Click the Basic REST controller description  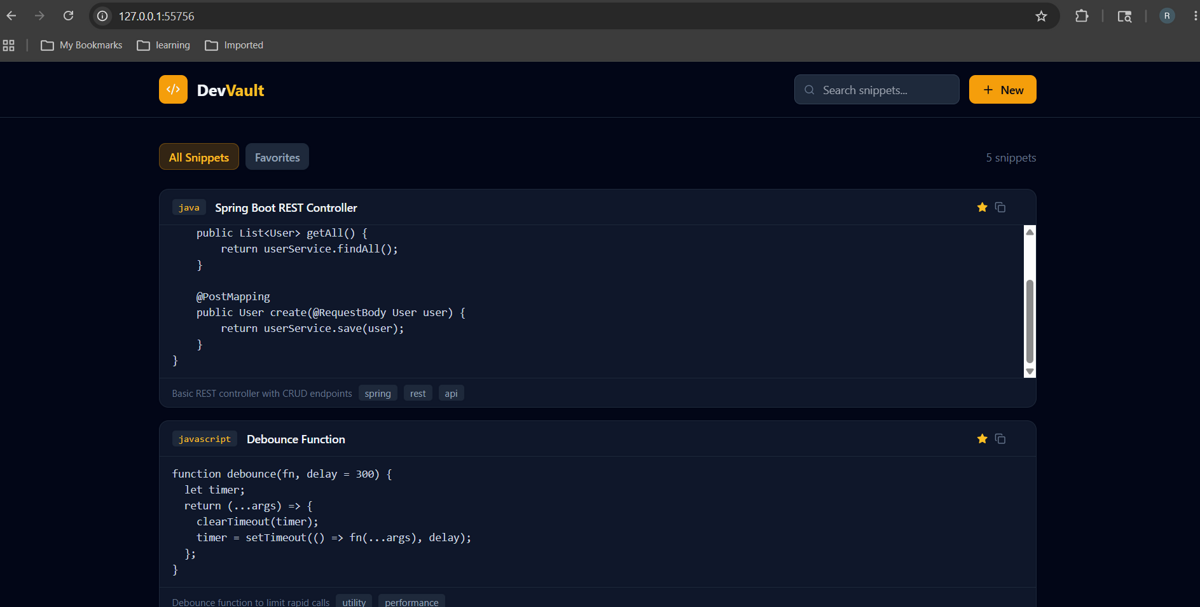click(x=262, y=394)
